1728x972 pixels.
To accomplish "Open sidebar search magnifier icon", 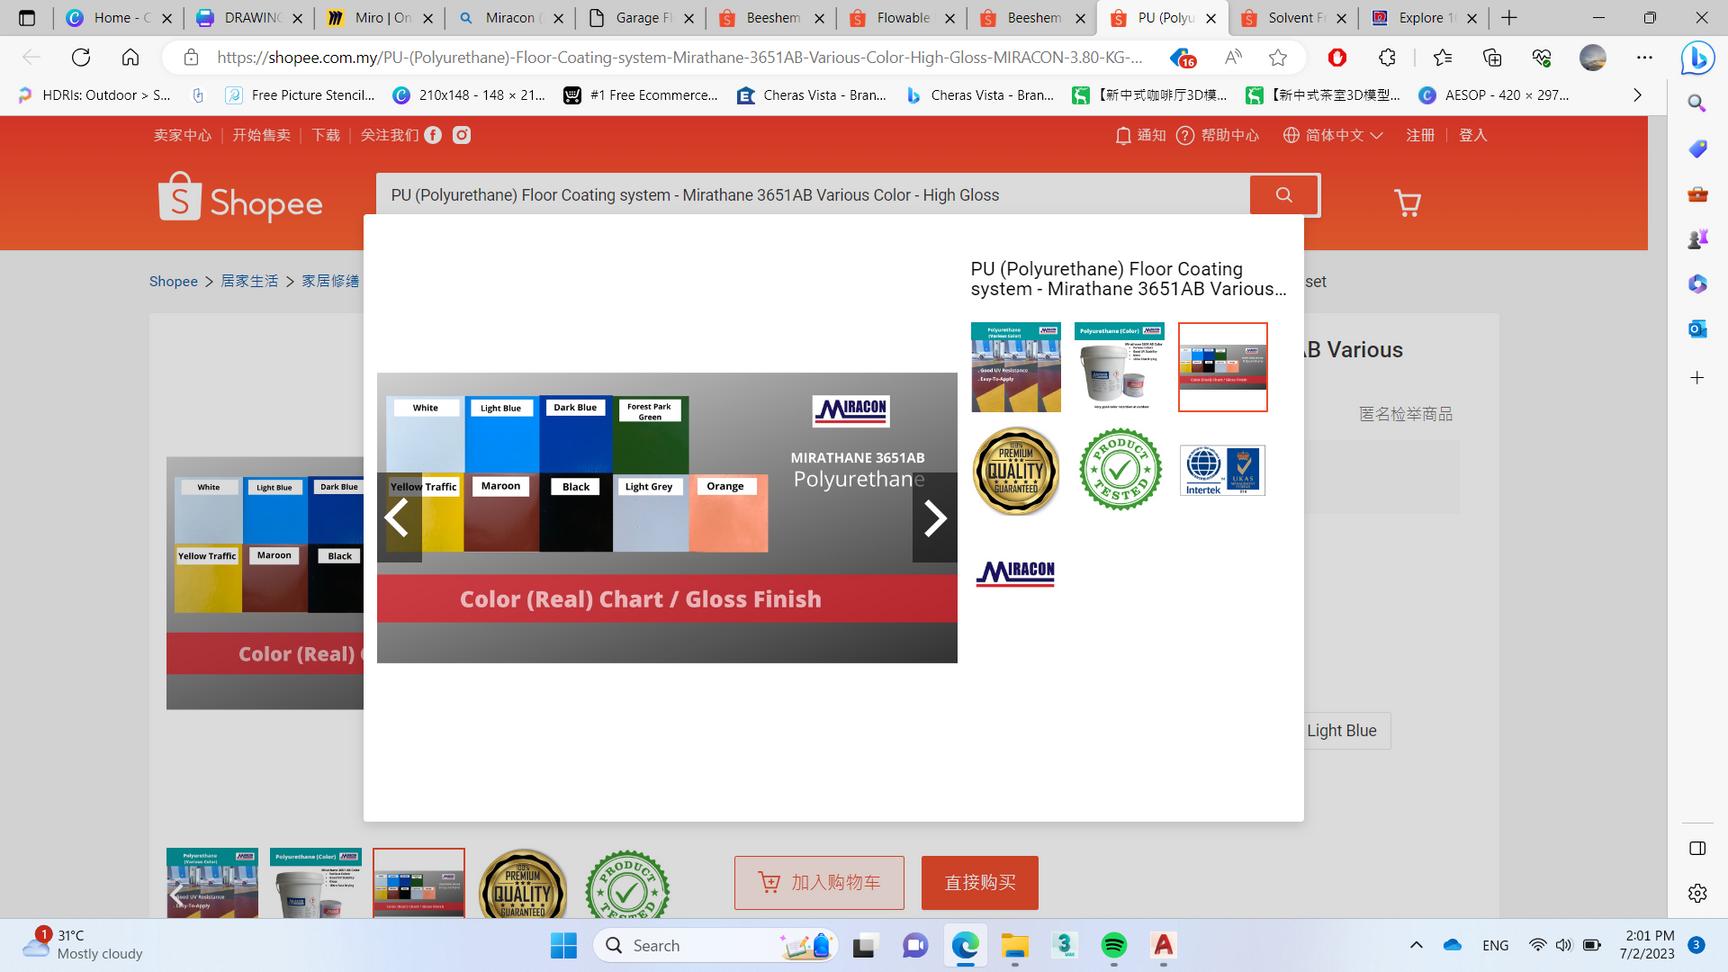I will point(1697,103).
